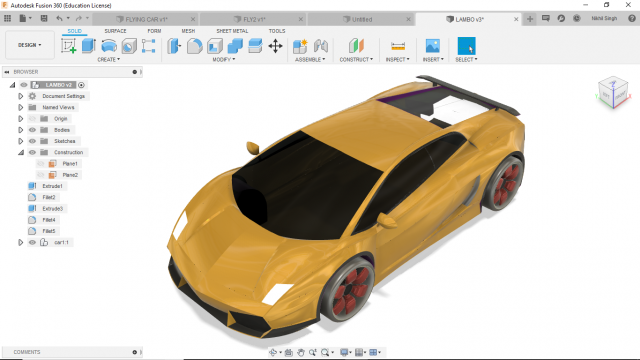Activate the Move/Copy tool
Image resolution: width=640 pixels, height=360 pixels.
pos(276,46)
